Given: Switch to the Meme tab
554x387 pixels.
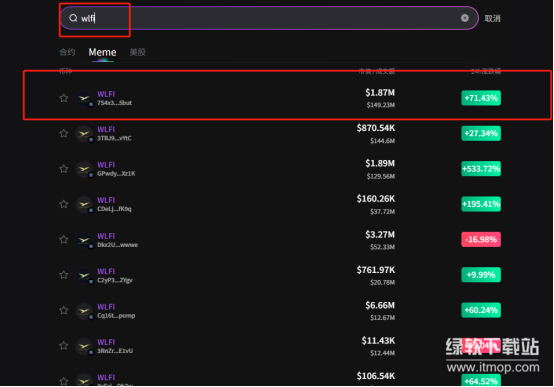Looking at the screenshot, I should pos(102,52).
